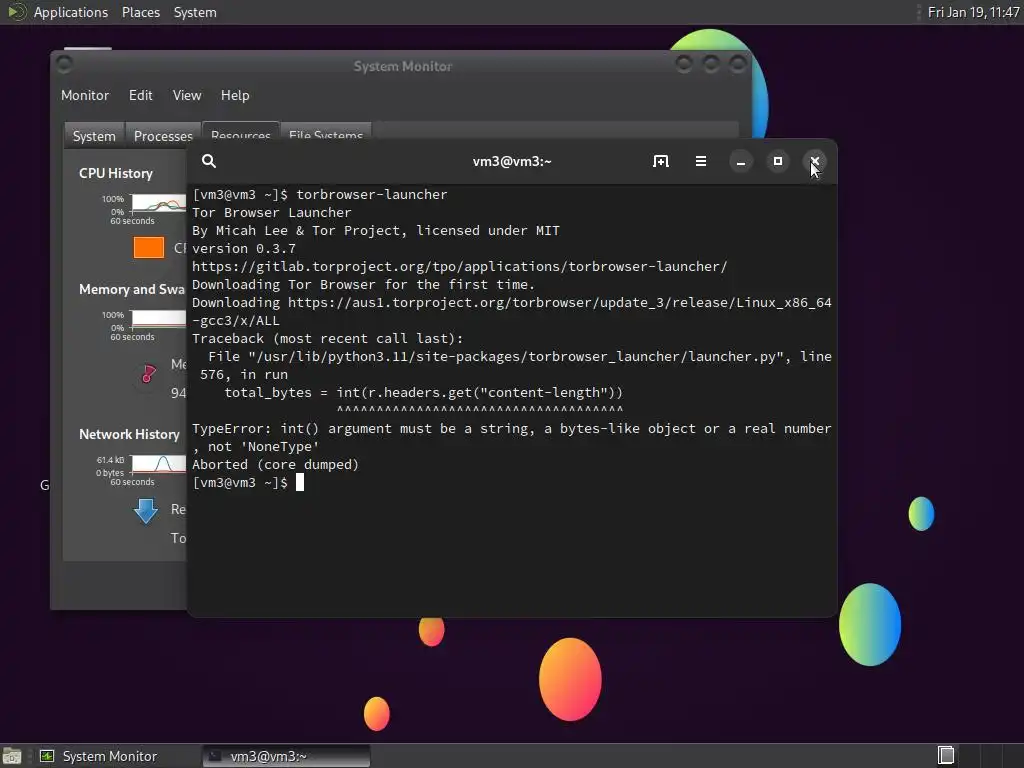Click the clock showing Fri Jan 19

tap(973, 12)
